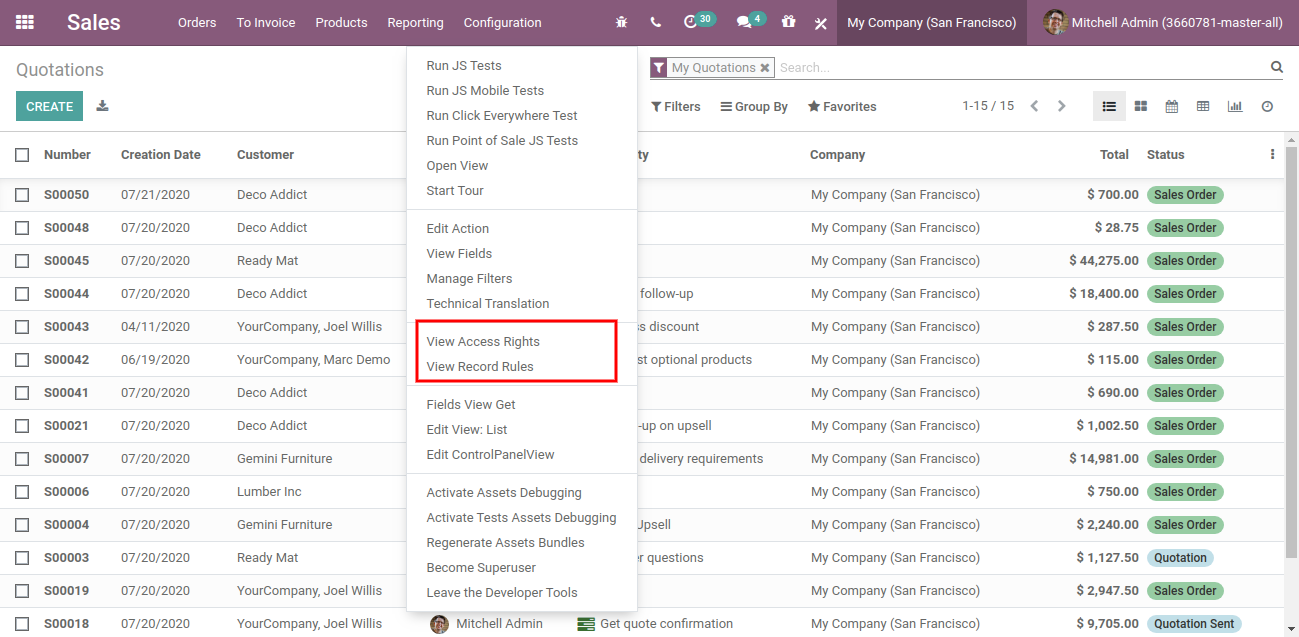
Task: Click the search magnifier icon
Action: point(1277,67)
